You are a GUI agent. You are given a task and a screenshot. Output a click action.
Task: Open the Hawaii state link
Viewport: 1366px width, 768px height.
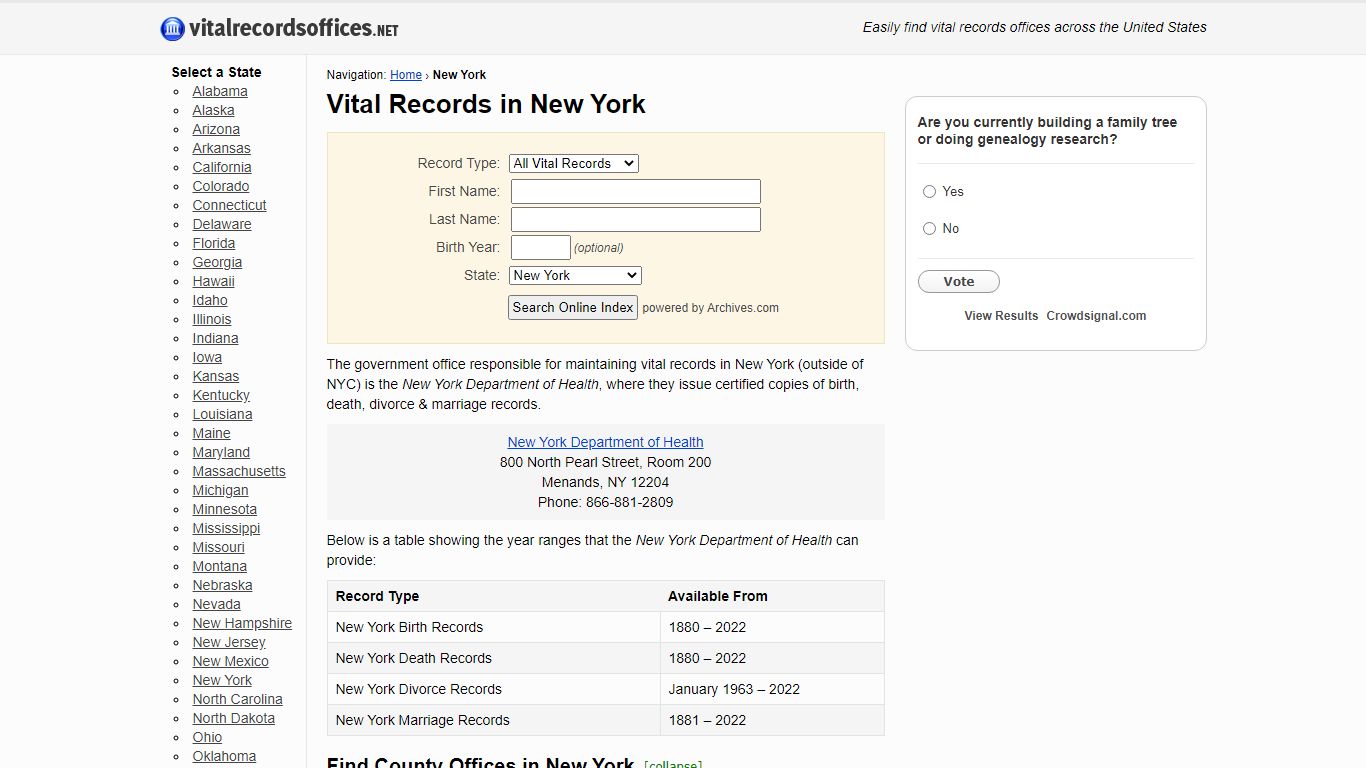[213, 281]
